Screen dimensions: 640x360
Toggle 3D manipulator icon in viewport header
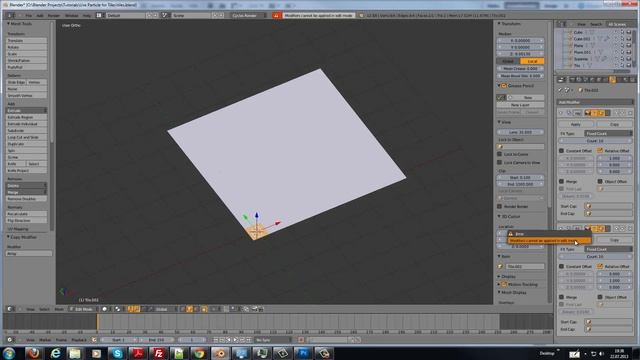(130, 309)
